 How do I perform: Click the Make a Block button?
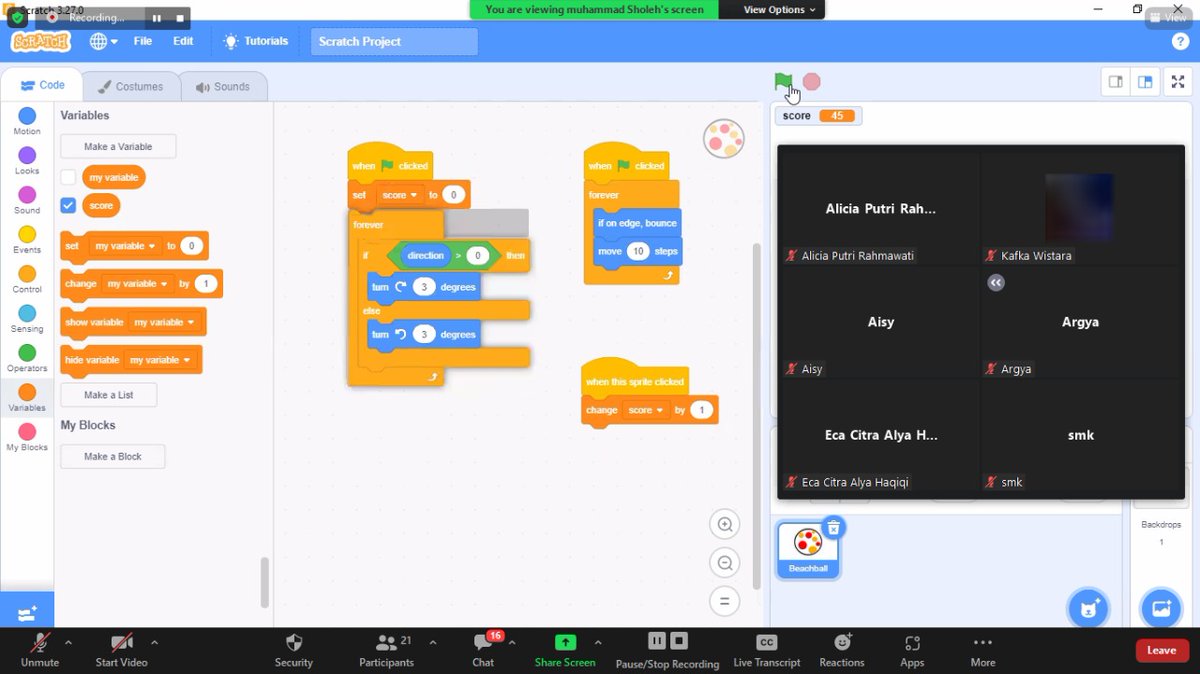(x=112, y=456)
